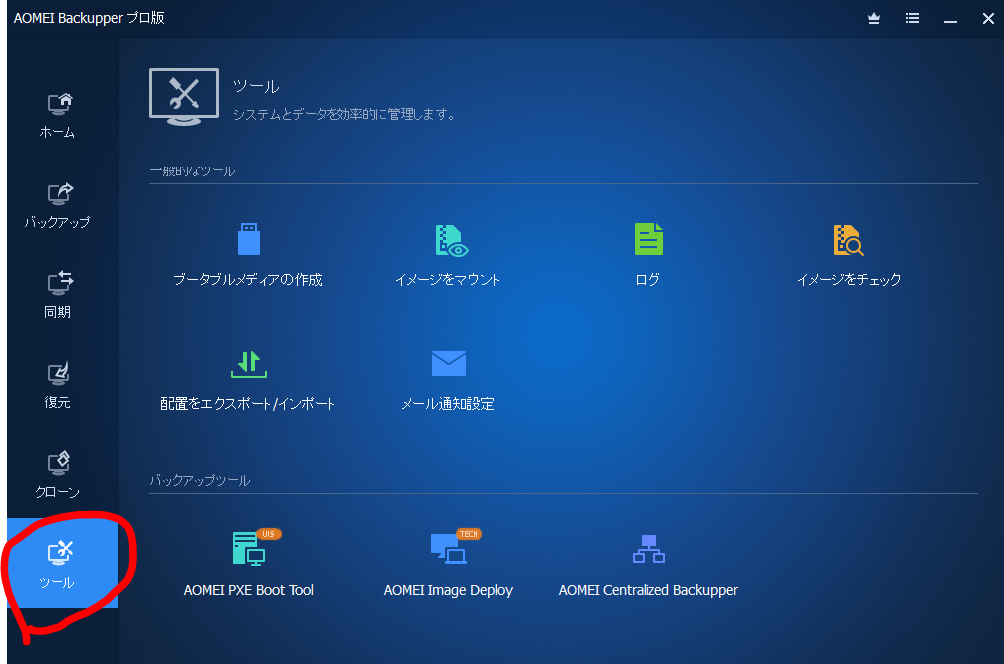The width and height of the screenshot is (1004, 664).
Task: Click the AOMEI Backupper プロ版 title text
Action: (89, 18)
